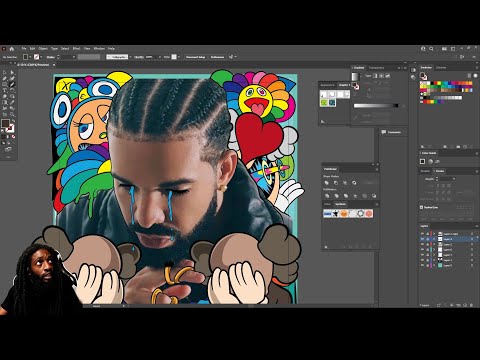
Task: Click the Exclude shape mode icon
Action: [354, 183]
